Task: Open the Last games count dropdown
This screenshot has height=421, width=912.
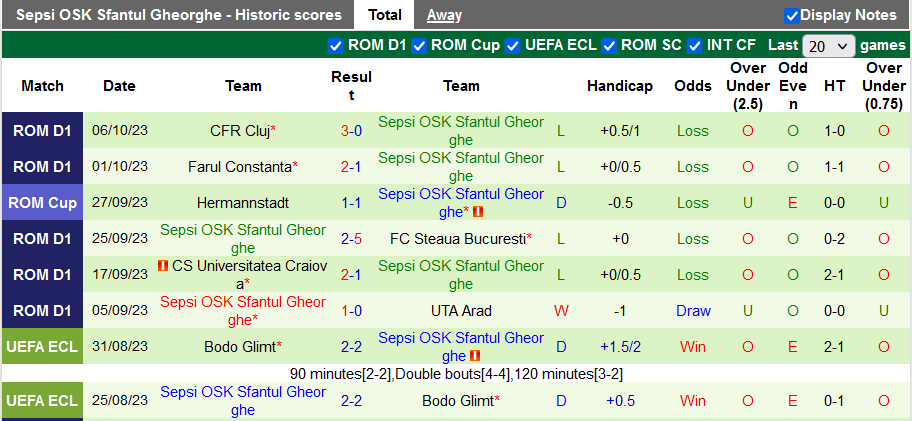Action: point(829,46)
